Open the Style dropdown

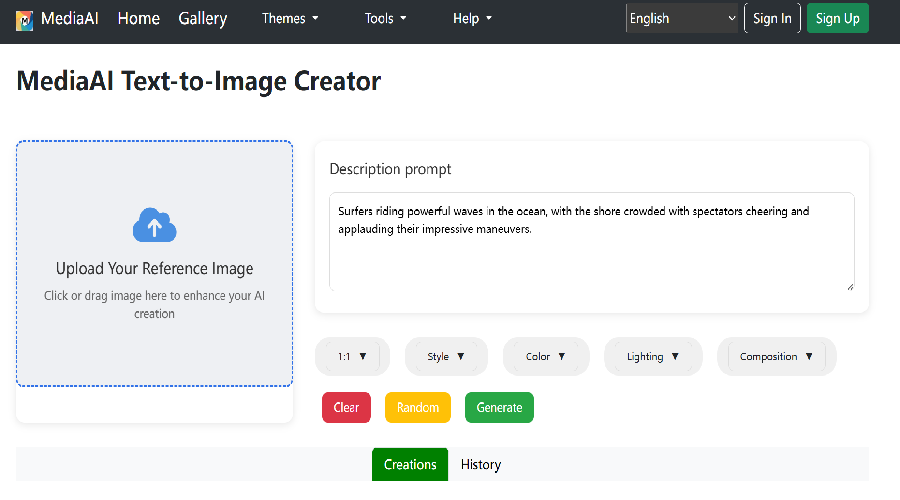(446, 356)
